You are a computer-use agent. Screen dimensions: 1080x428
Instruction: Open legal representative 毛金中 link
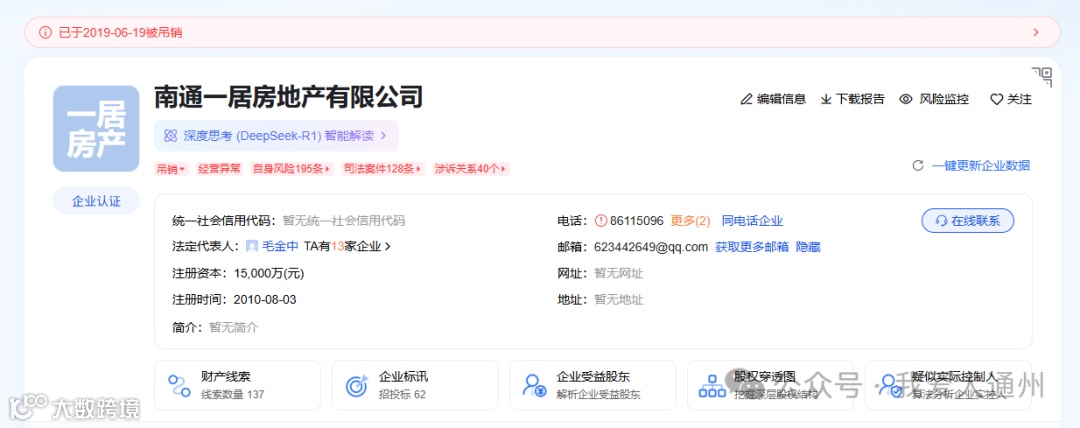(x=280, y=246)
